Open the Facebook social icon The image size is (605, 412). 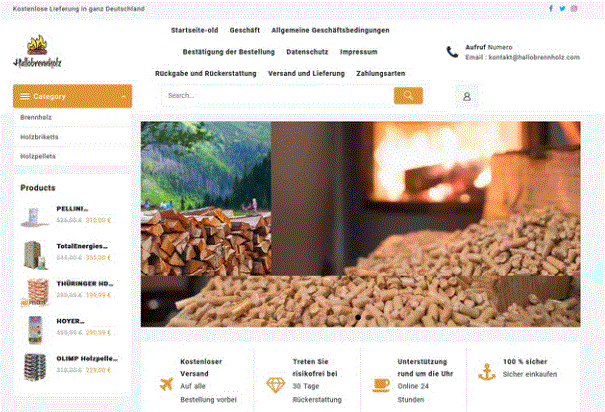pos(551,8)
